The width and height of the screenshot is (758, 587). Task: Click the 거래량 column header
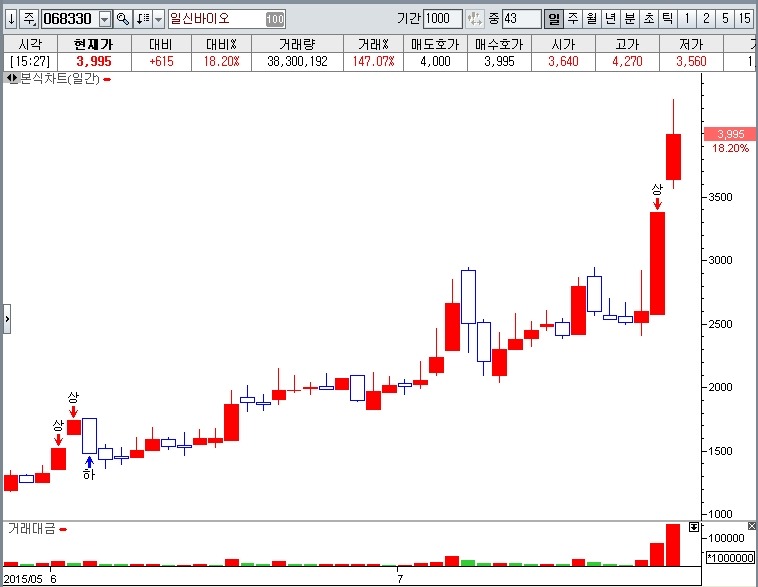(x=297, y=44)
